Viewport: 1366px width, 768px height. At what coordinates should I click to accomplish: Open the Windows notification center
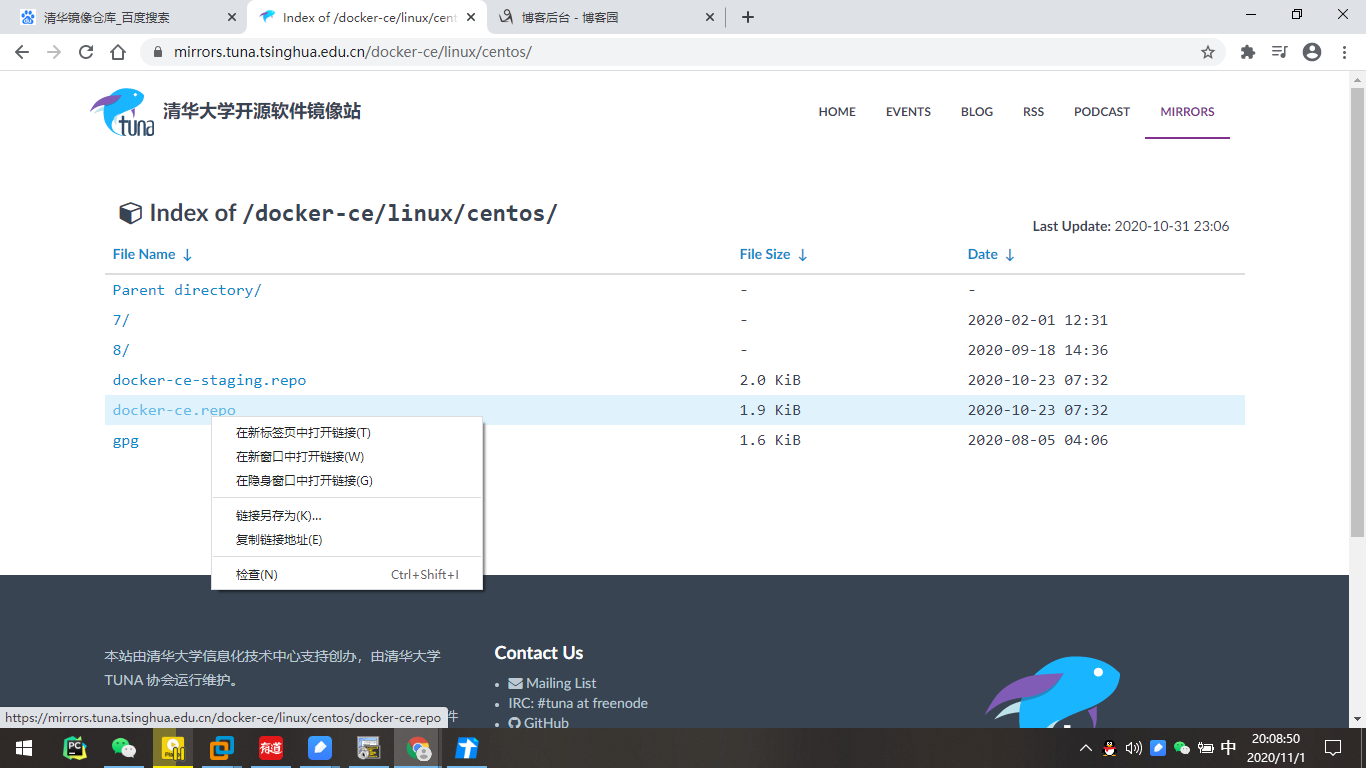(1333, 748)
